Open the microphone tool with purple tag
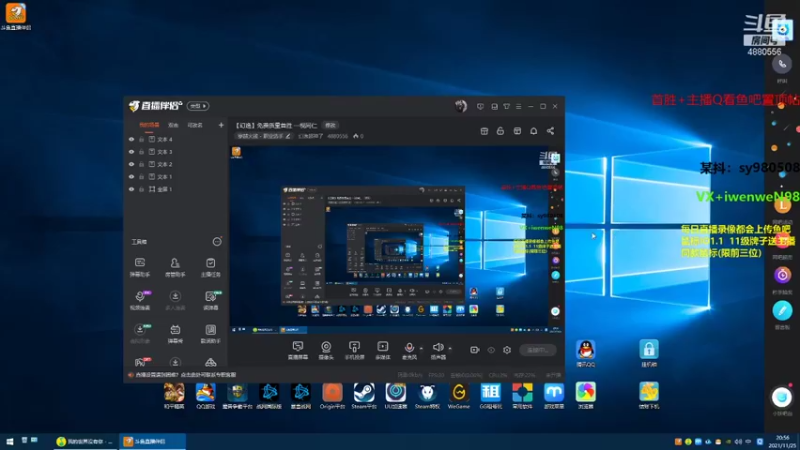The width and height of the screenshot is (800, 450). [x=140, y=300]
